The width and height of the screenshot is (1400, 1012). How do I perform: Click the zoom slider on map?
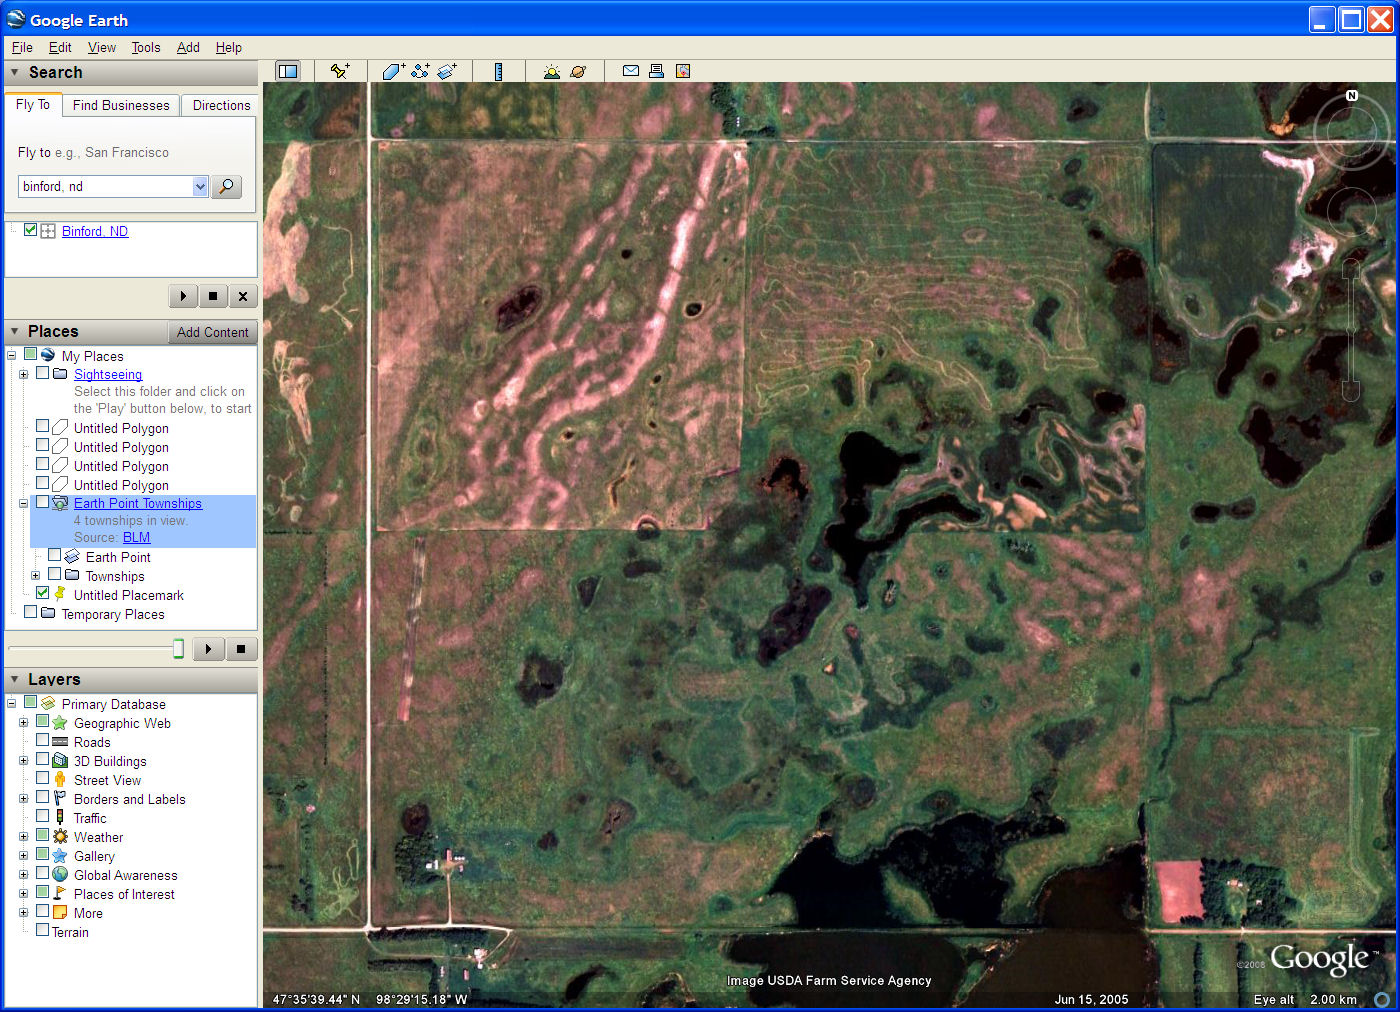(x=1351, y=330)
